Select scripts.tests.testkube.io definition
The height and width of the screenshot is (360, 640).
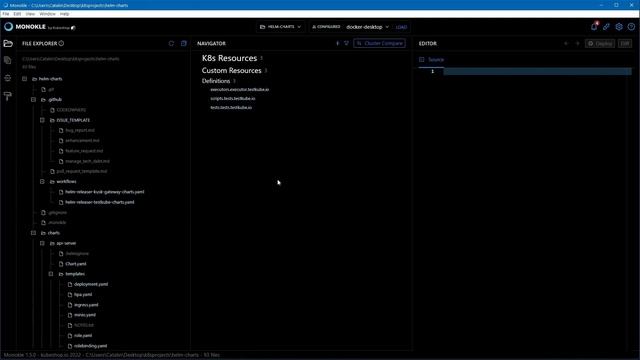pyautogui.click(x=233, y=98)
